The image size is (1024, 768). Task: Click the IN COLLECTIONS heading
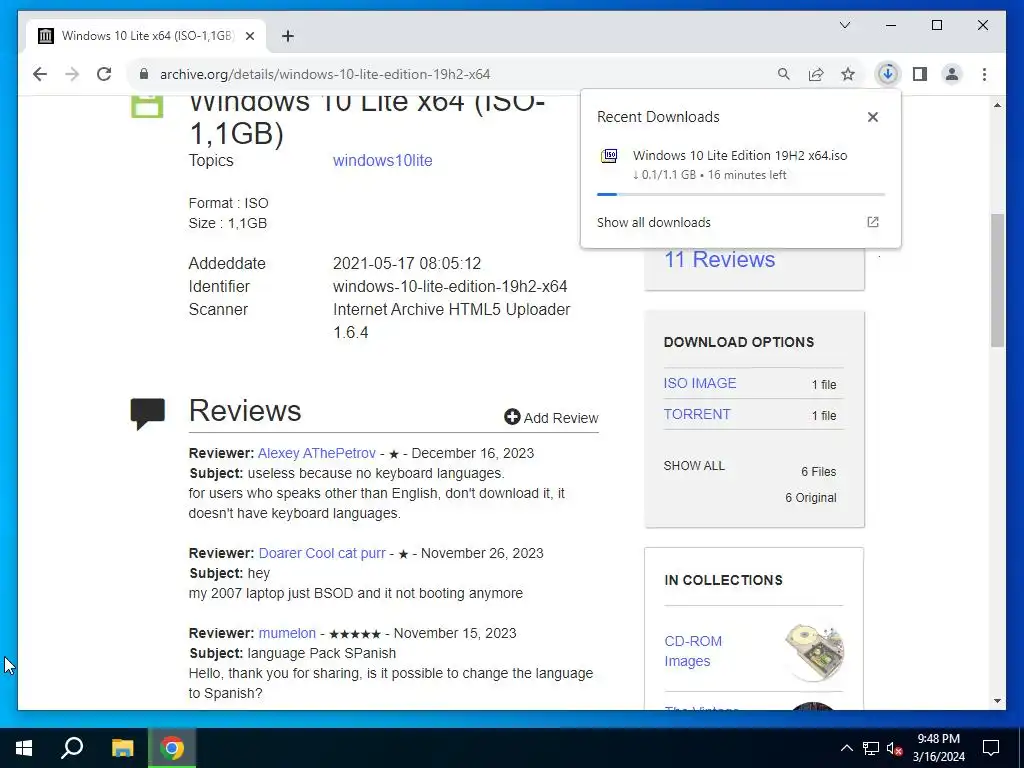point(723,580)
